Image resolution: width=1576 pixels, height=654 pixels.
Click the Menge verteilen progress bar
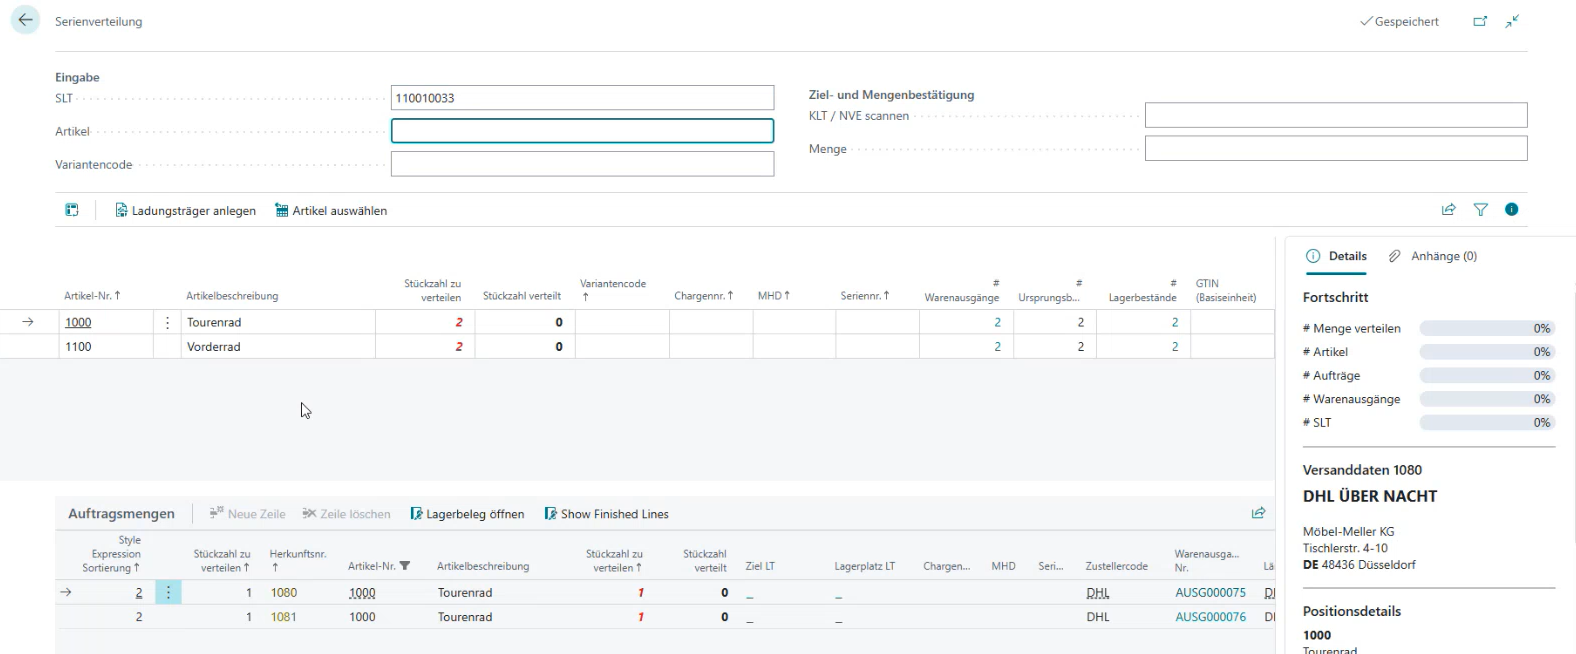[x=1486, y=329]
